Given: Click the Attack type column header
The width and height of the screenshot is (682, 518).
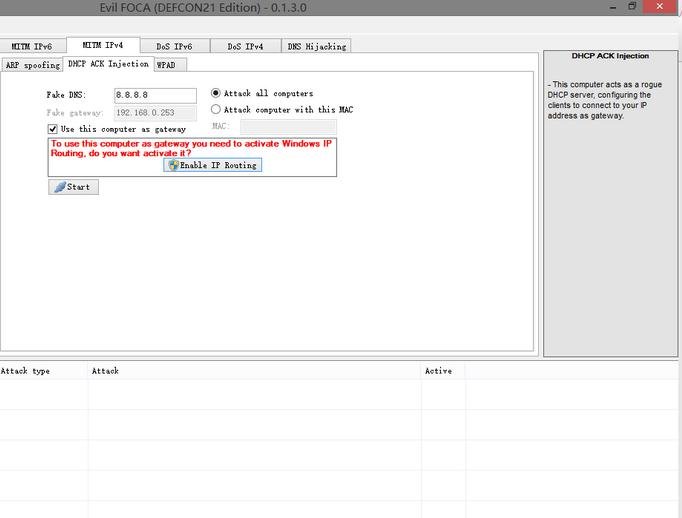Looking at the screenshot, I should [x=43, y=371].
